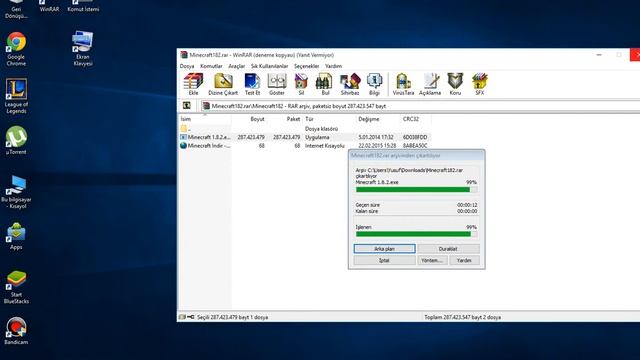
Task: Click the Duraklat button
Action: point(448,249)
